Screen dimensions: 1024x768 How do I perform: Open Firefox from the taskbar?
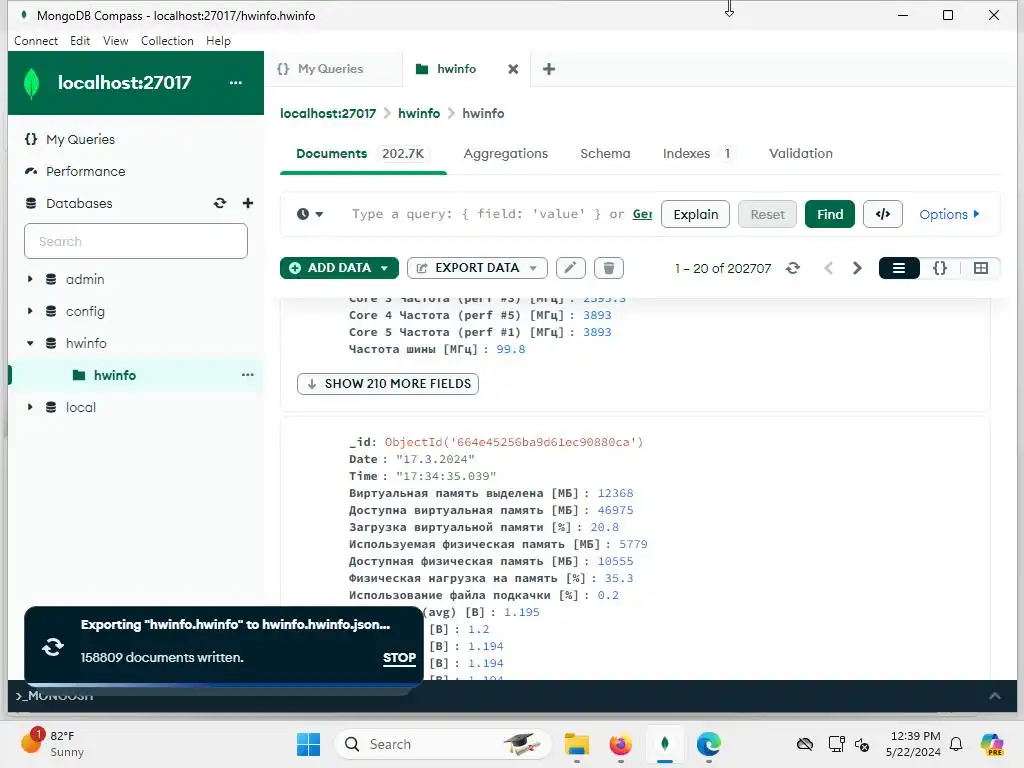point(620,744)
